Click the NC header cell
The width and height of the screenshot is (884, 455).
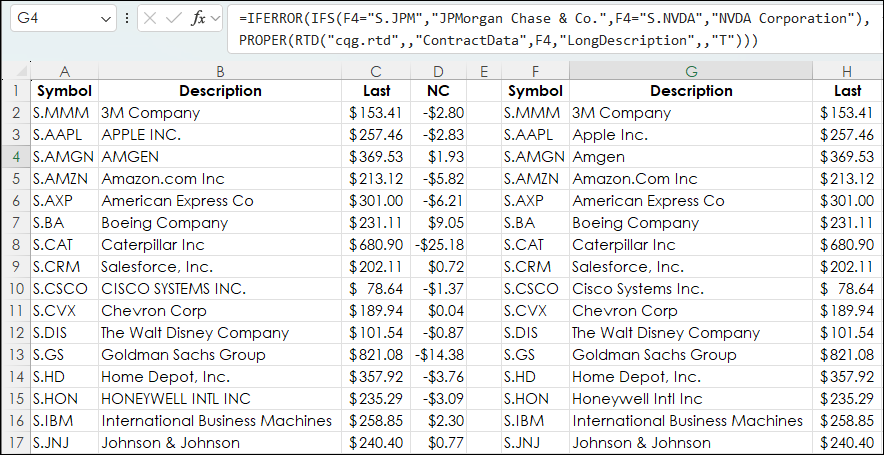(x=438, y=91)
